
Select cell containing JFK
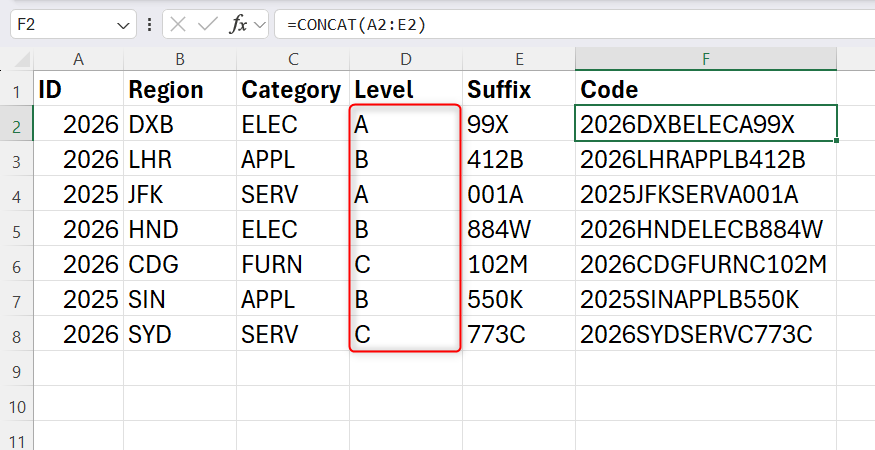180,193
